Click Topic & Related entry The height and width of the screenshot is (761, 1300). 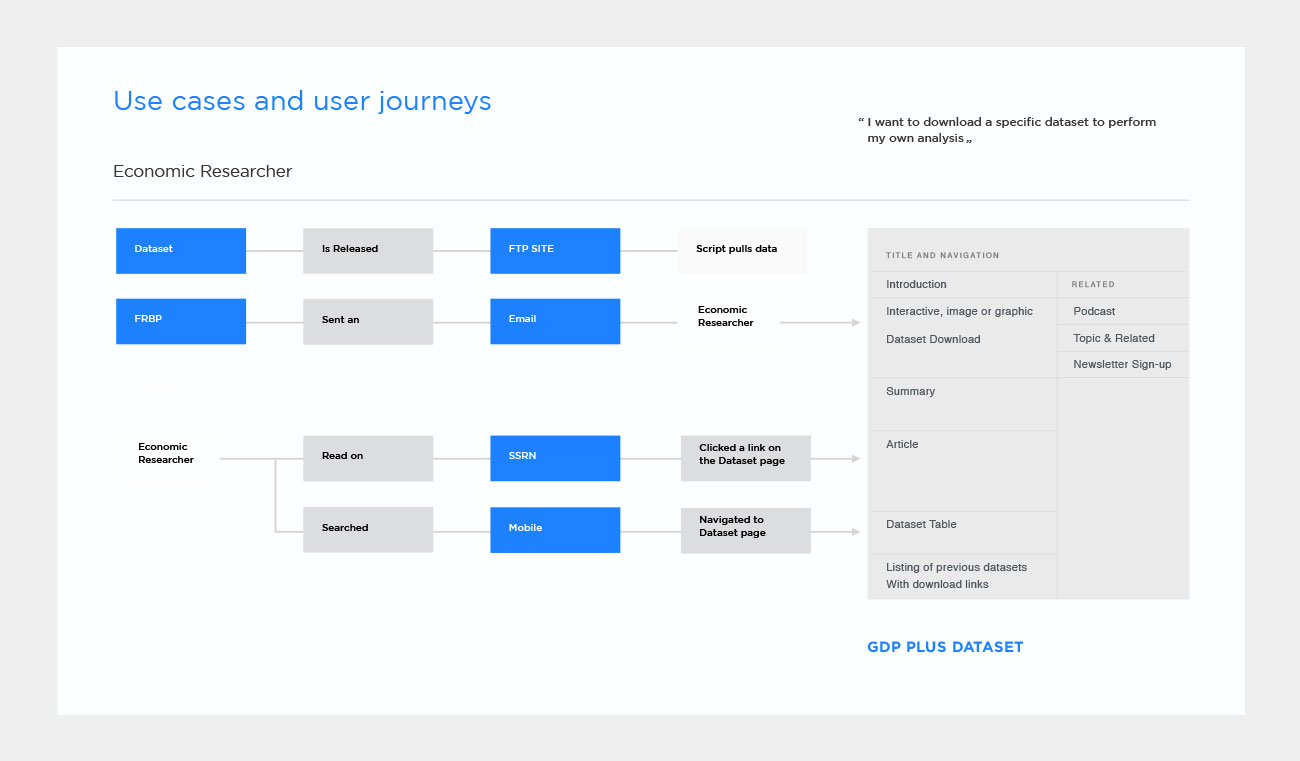point(1113,339)
